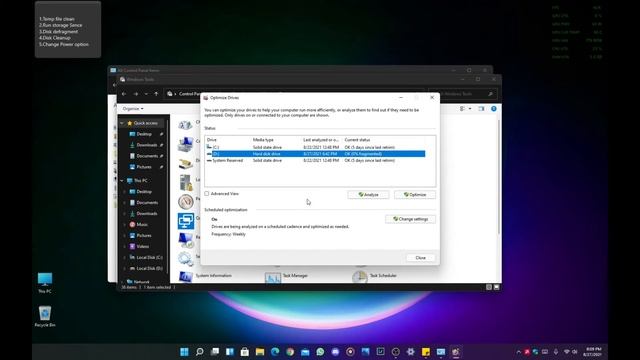Click the Current status column header
640x360 pixels.
[x=357, y=140]
